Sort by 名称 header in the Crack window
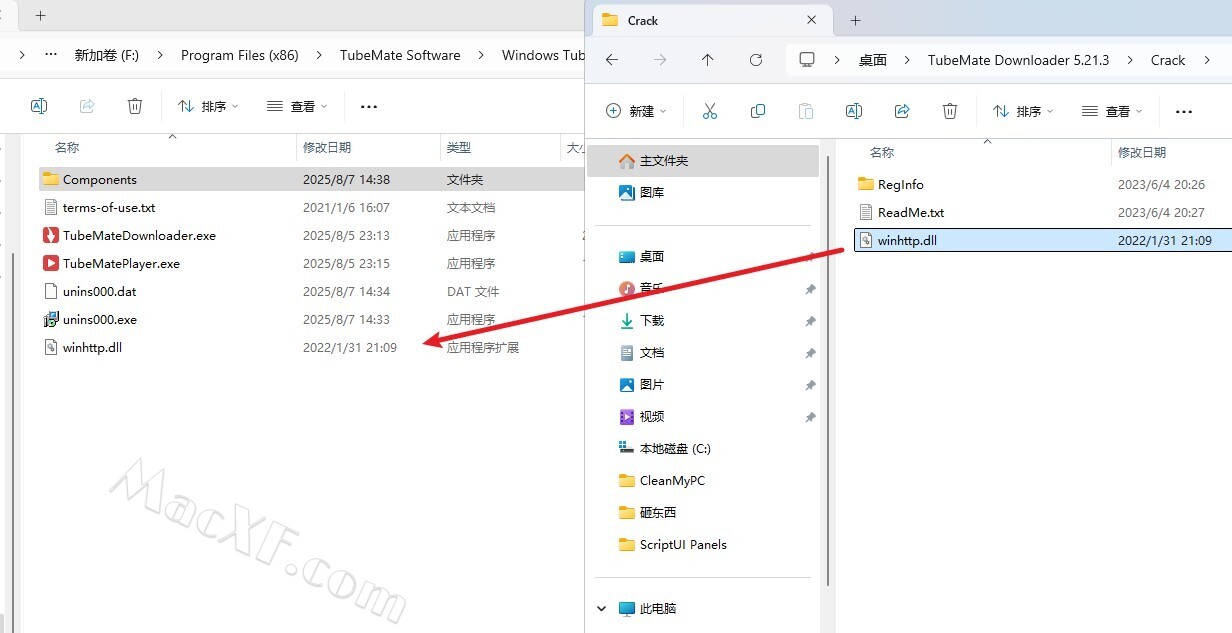Viewport: 1232px width, 633px height. coord(882,153)
